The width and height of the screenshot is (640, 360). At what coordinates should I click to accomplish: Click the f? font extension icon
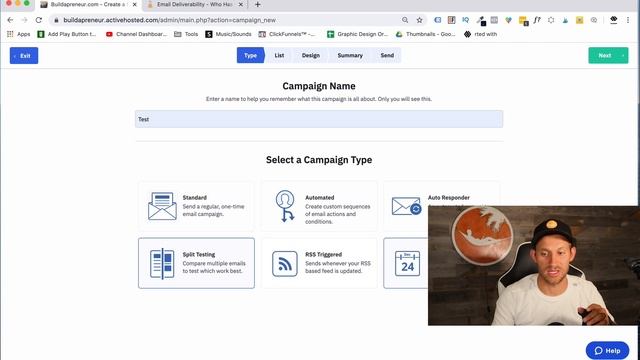(537, 20)
